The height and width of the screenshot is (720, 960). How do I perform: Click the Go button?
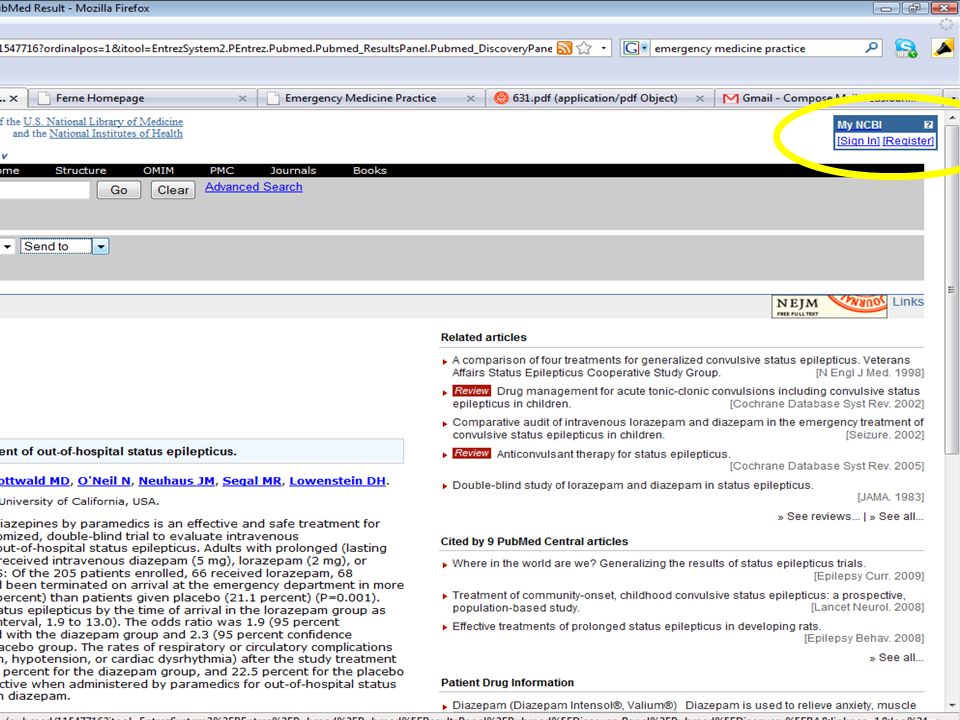[x=119, y=190]
